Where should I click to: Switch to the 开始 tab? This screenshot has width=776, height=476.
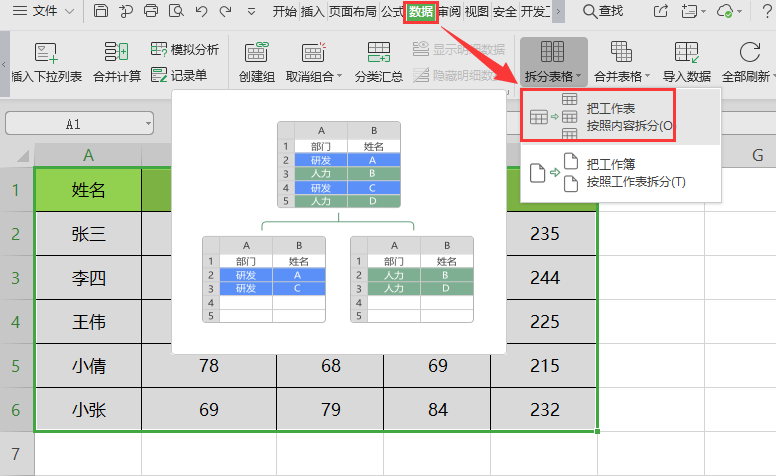point(285,11)
